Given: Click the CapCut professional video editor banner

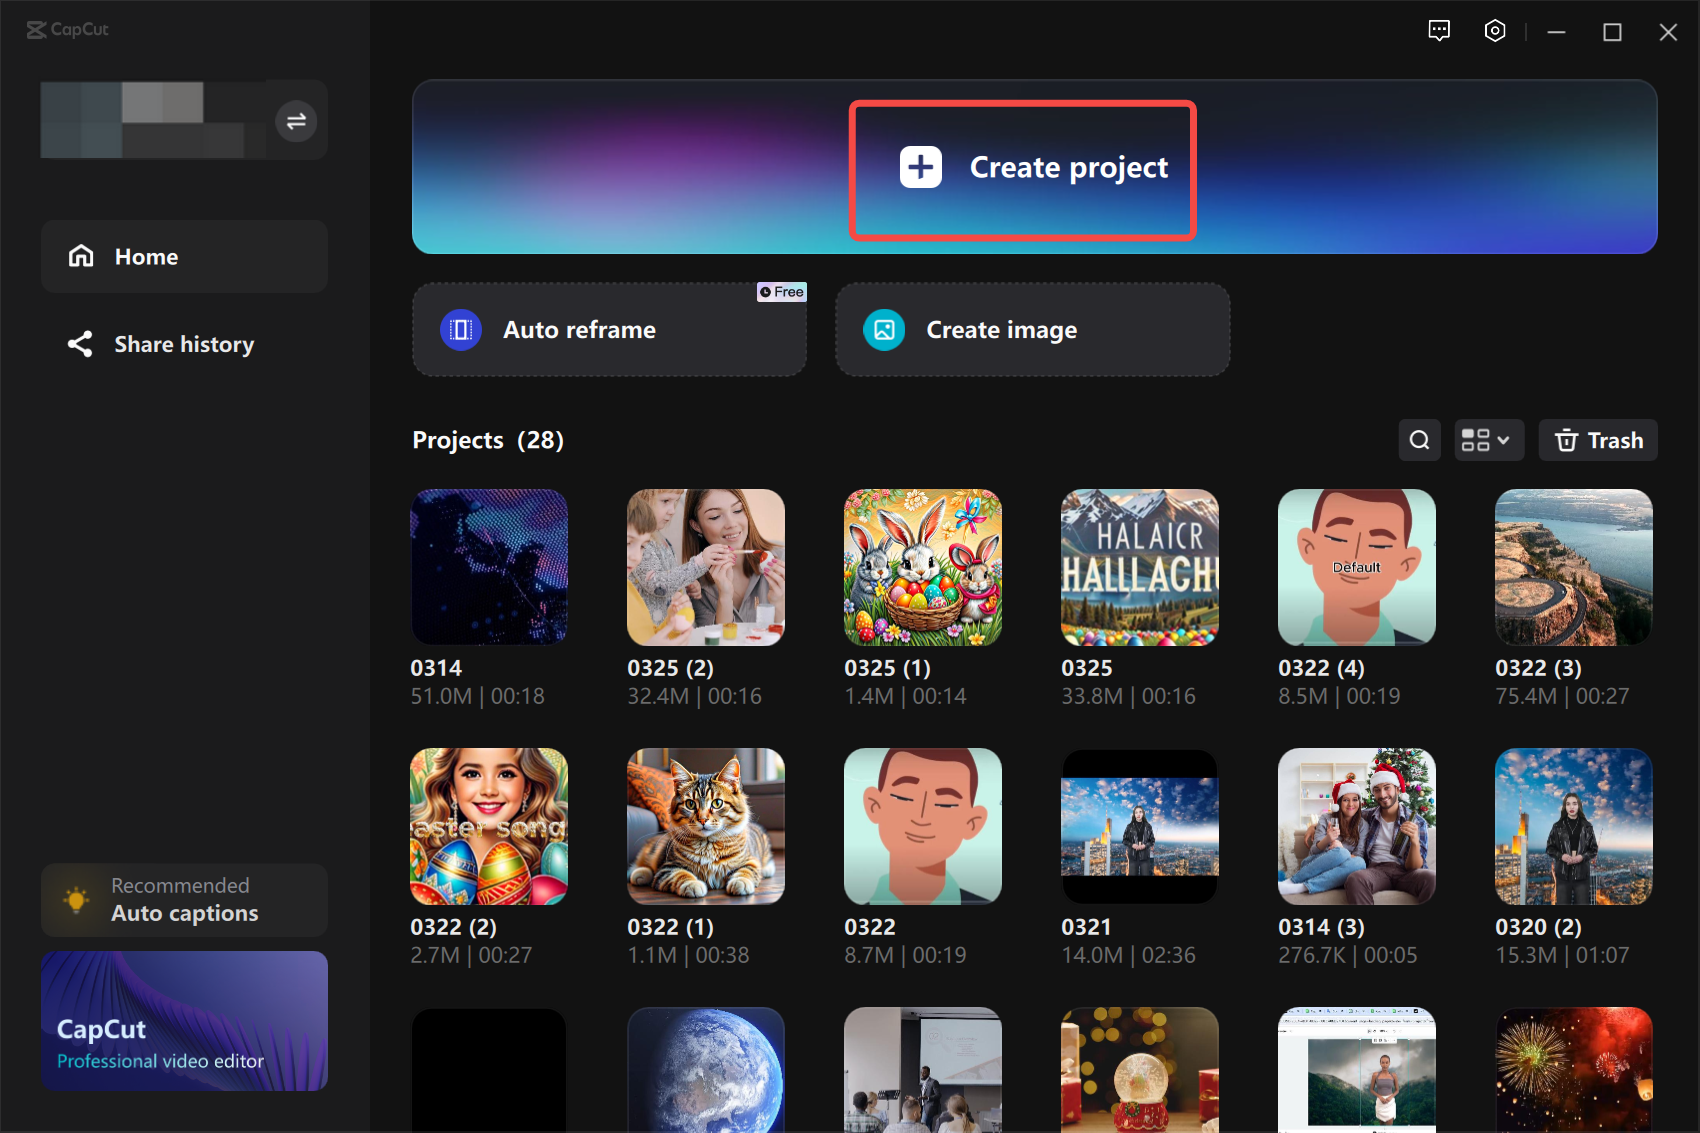Looking at the screenshot, I should pyautogui.click(x=184, y=1021).
